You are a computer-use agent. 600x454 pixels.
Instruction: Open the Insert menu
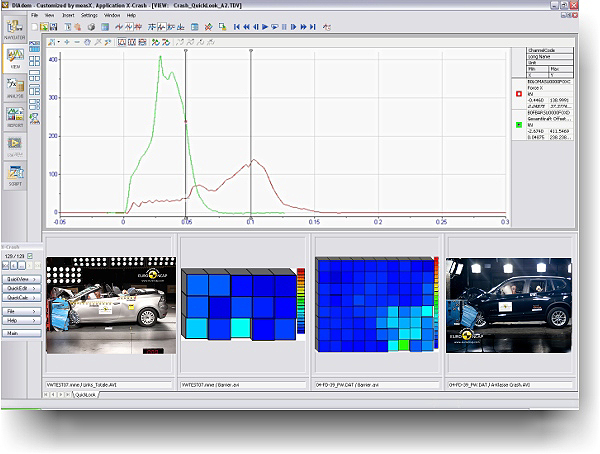pos(68,15)
